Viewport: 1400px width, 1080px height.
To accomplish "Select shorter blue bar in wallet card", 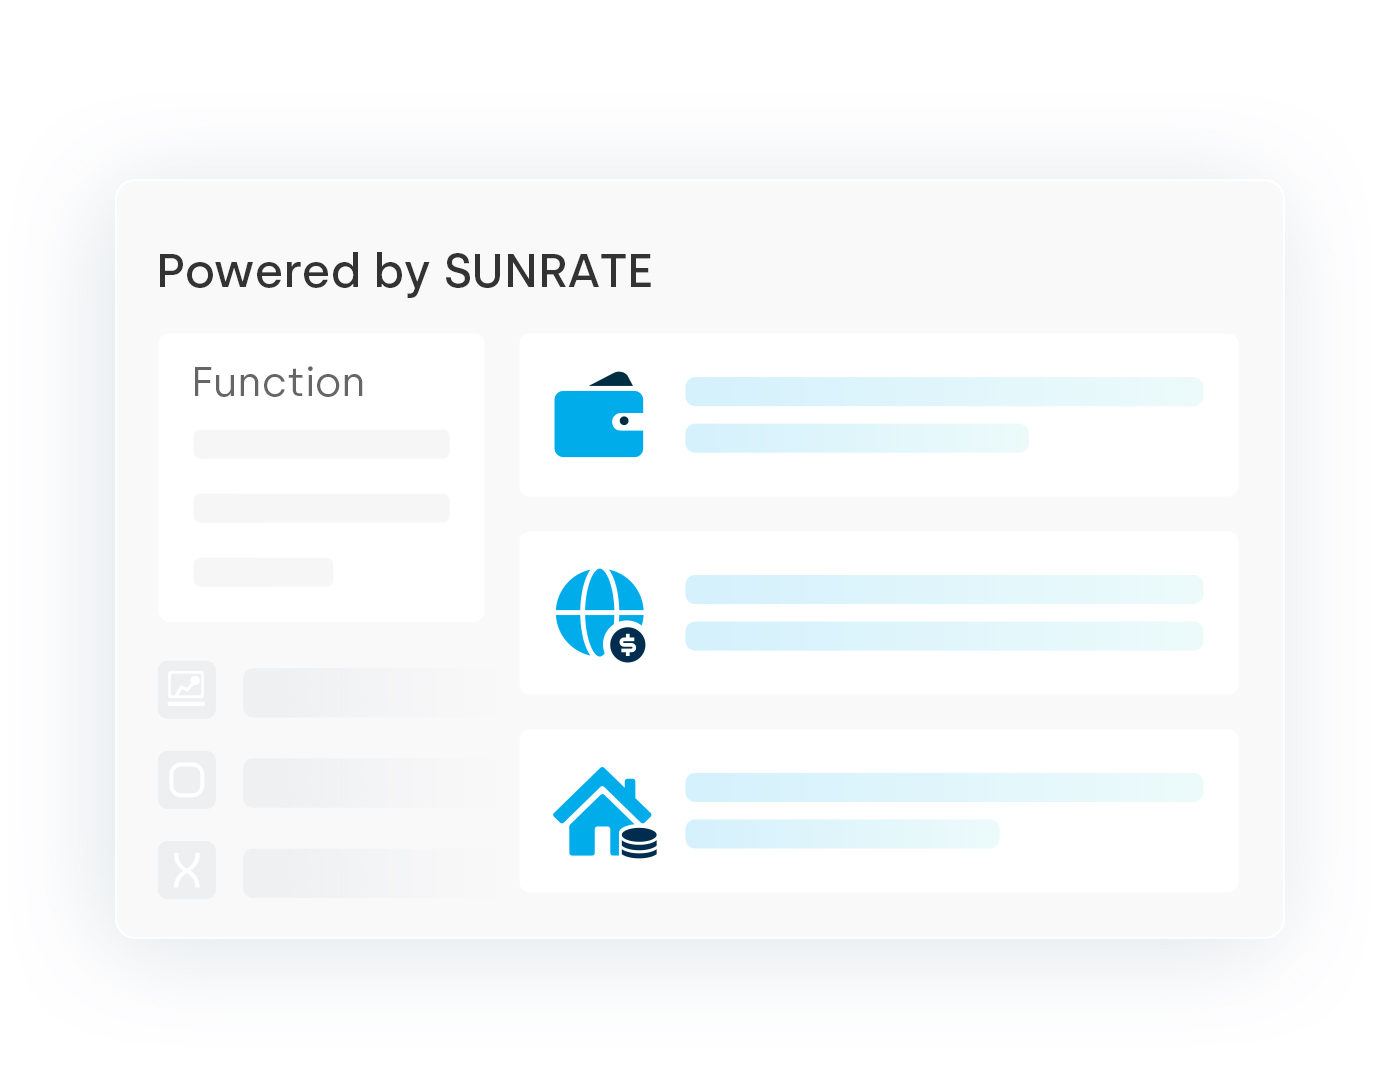I will 856,438.
